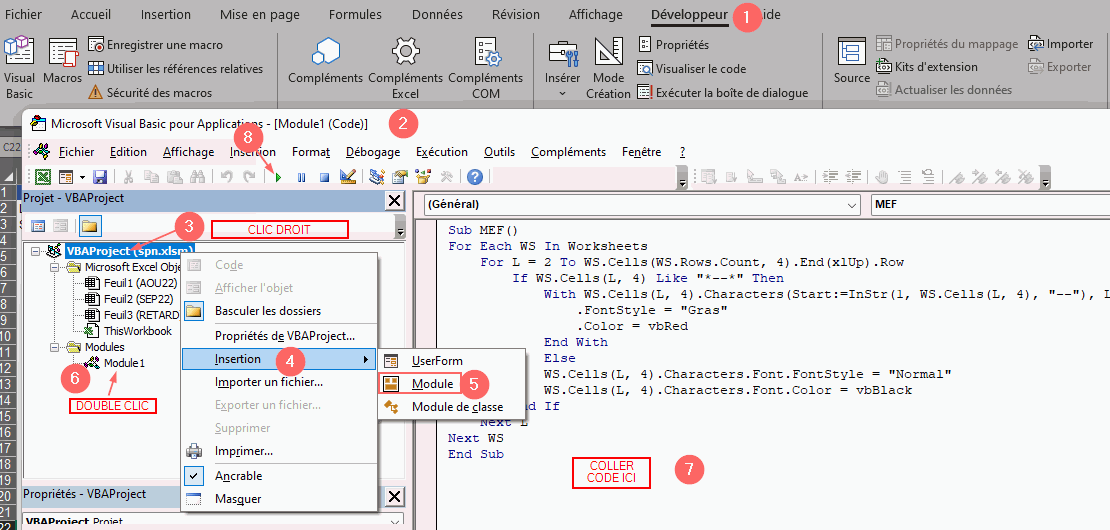Open VBA help with the question mark icon
The image size is (1110, 530).
point(474,177)
